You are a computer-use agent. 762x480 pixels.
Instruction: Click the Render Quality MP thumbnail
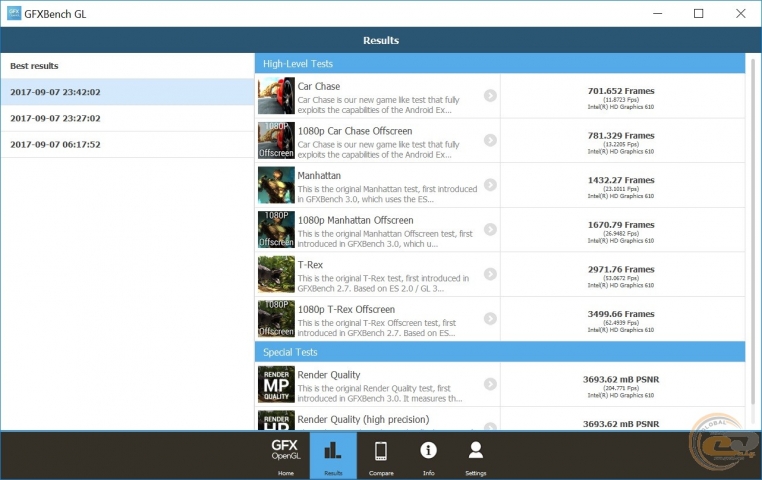(276, 384)
